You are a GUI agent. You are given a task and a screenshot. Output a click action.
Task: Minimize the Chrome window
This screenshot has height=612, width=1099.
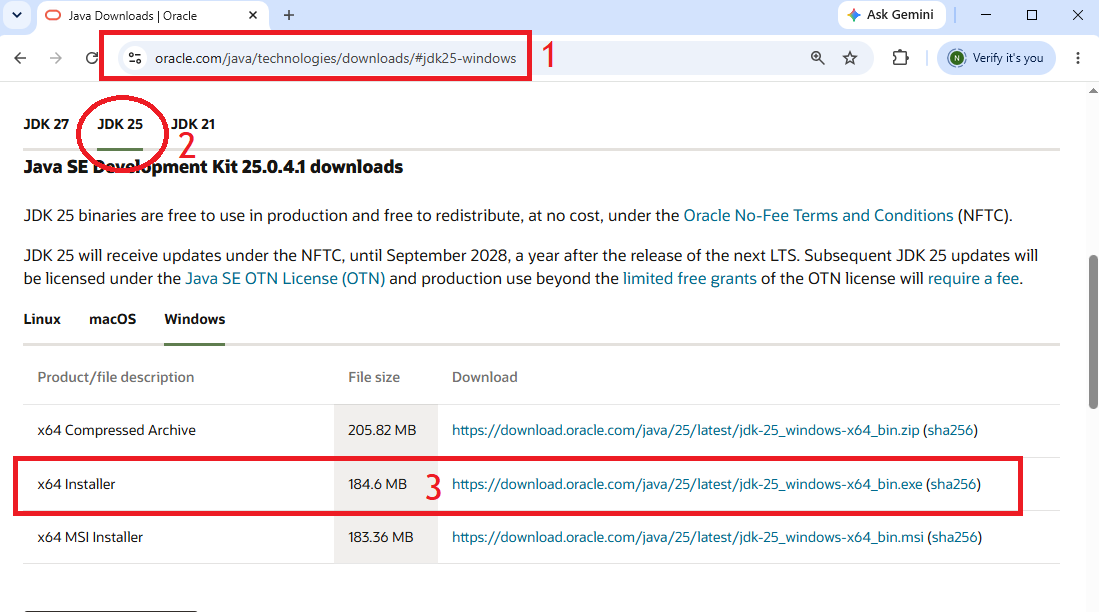[985, 15]
